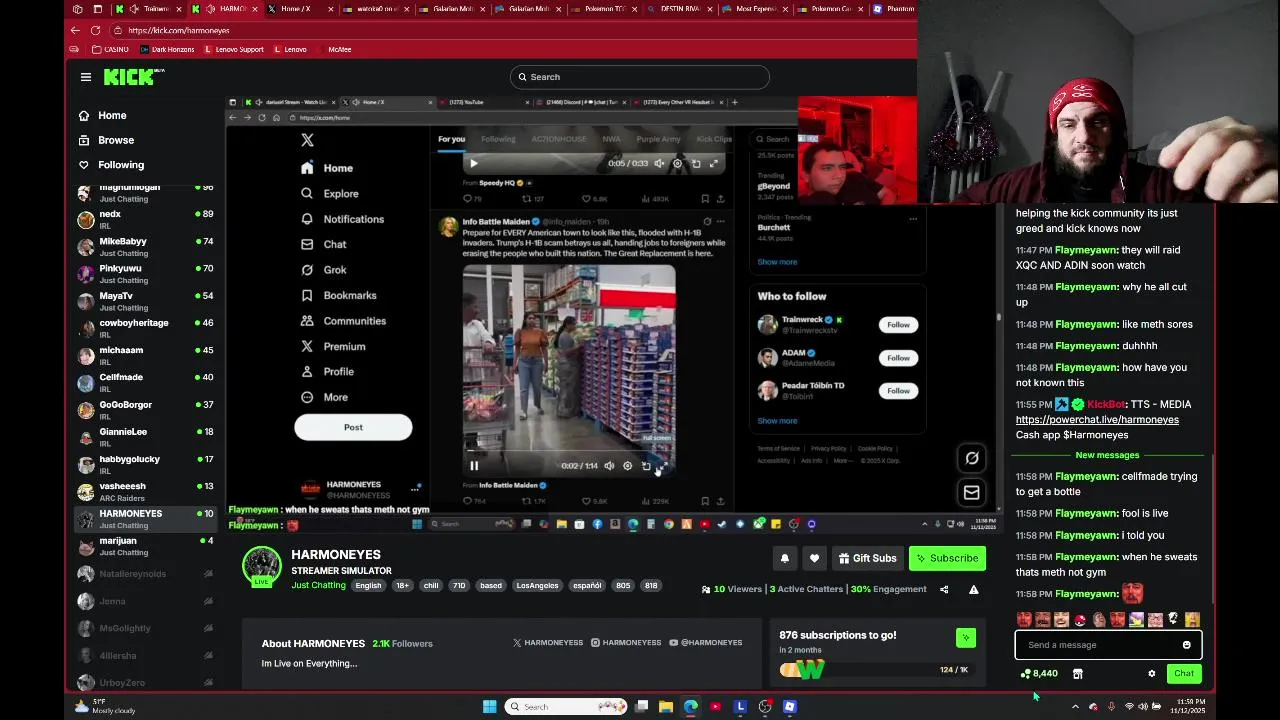Screen dimensions: 1280x720
Task: Click the HARMONEYES profile avatar
Action: (262, 566)
